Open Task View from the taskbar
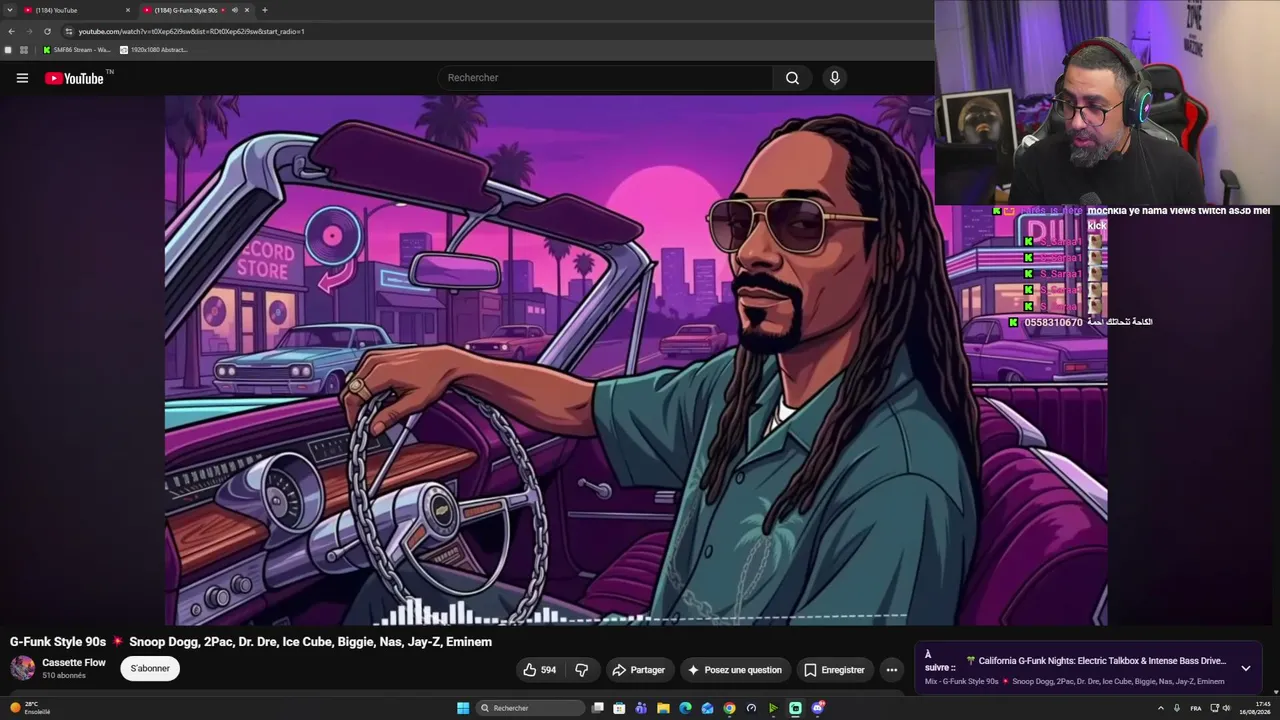1280x720 pixels. click(x=598, y=708)
